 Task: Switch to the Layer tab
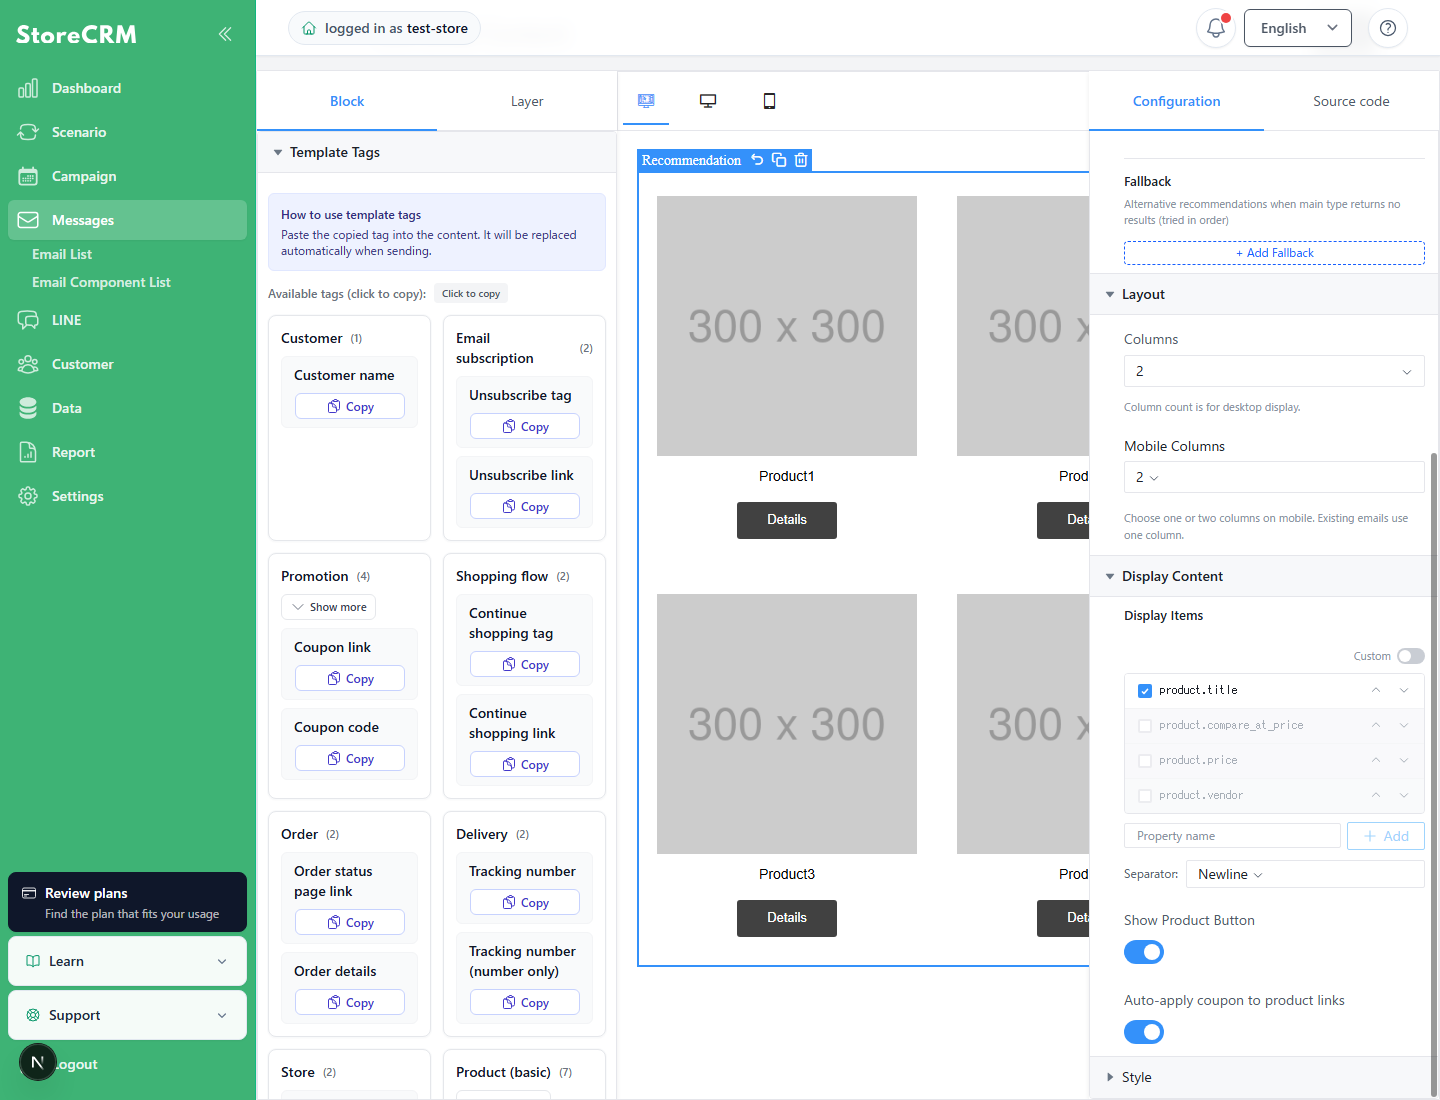tap(527, 101)
